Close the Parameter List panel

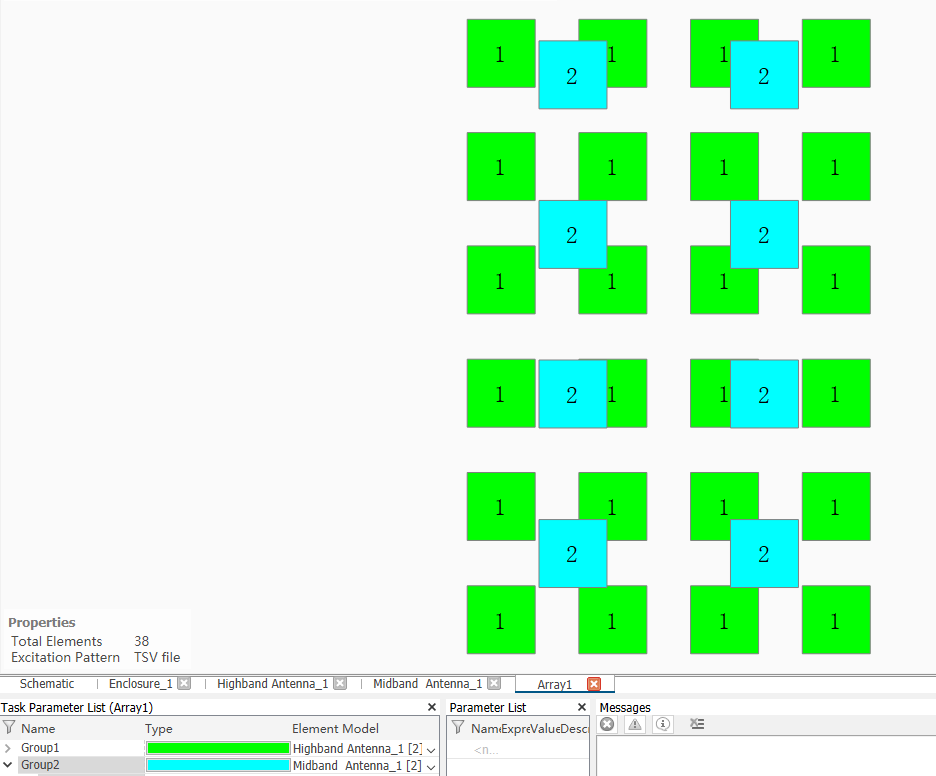pyautogui.click(x=583, y=707)
